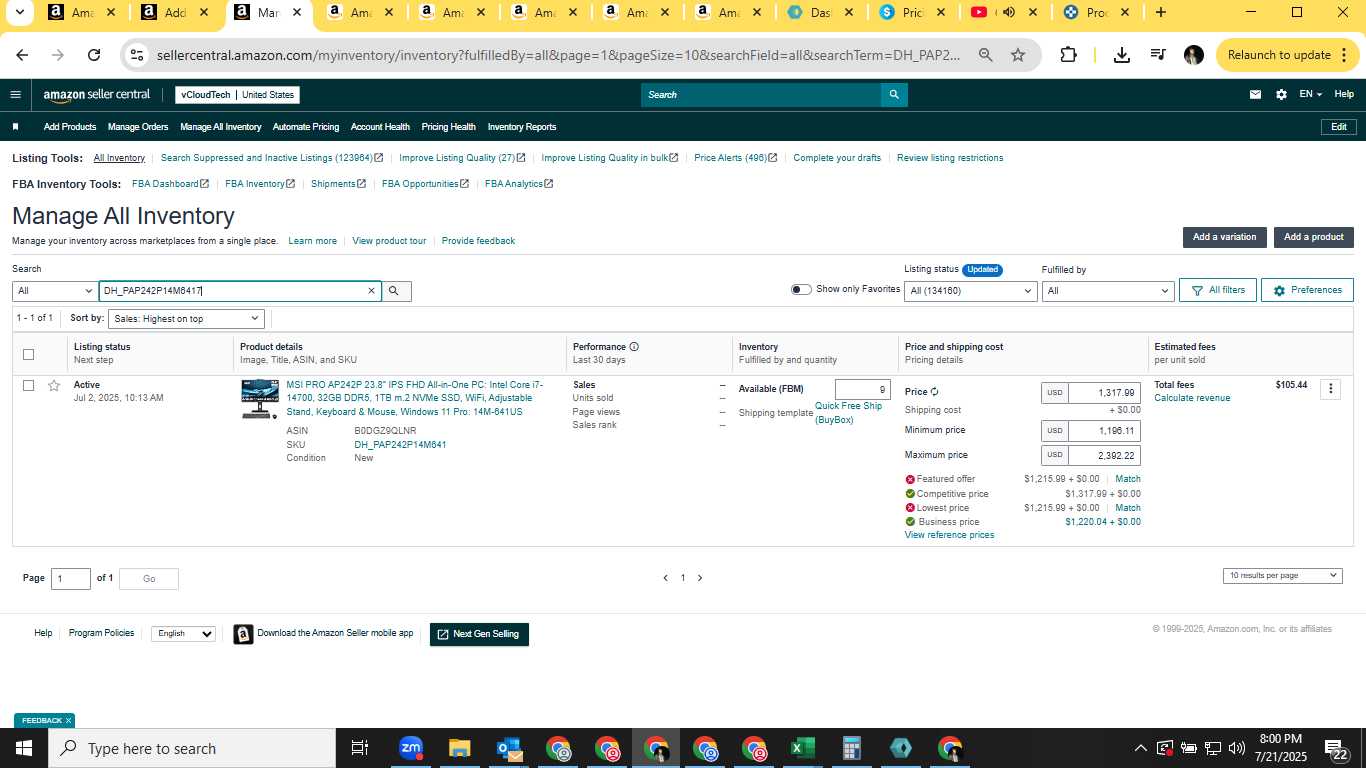Click Match next to Featured offer
The image size is (1366, 768).
1127,479
